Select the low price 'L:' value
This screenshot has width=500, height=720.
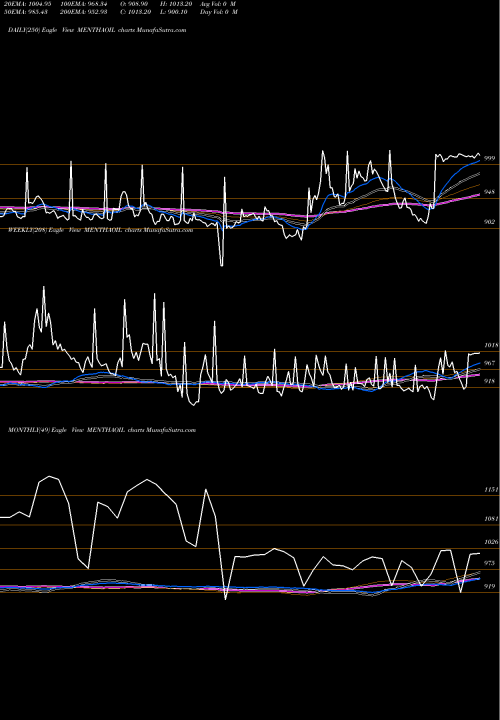click(174, 12)
